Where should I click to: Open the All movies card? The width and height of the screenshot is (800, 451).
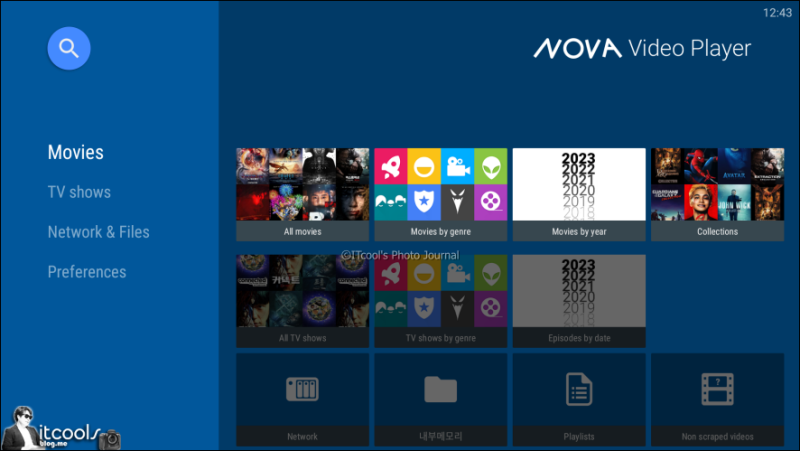303,194
